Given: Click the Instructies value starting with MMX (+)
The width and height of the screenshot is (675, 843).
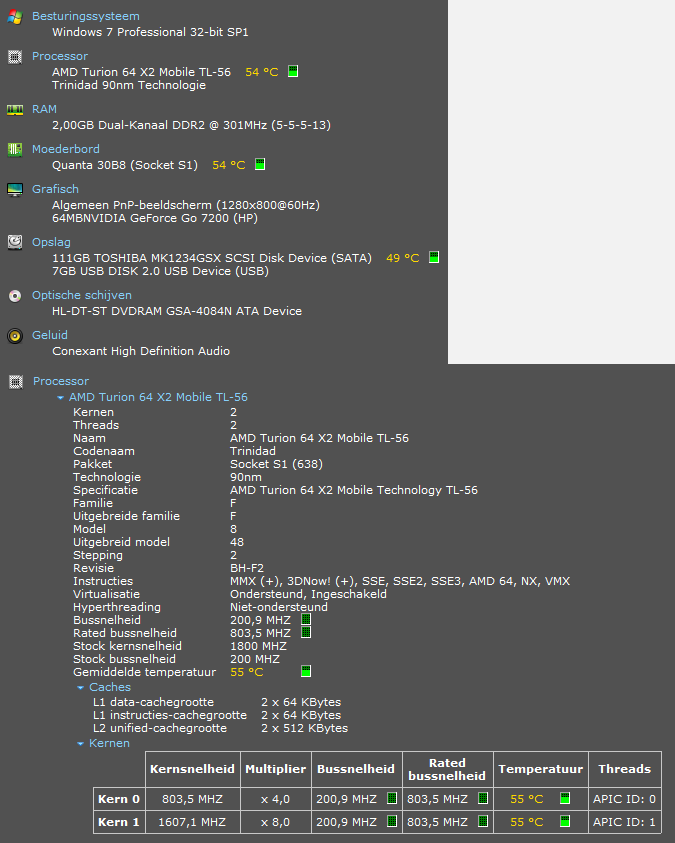Looking at the screenshot, I should pos(400,581).
